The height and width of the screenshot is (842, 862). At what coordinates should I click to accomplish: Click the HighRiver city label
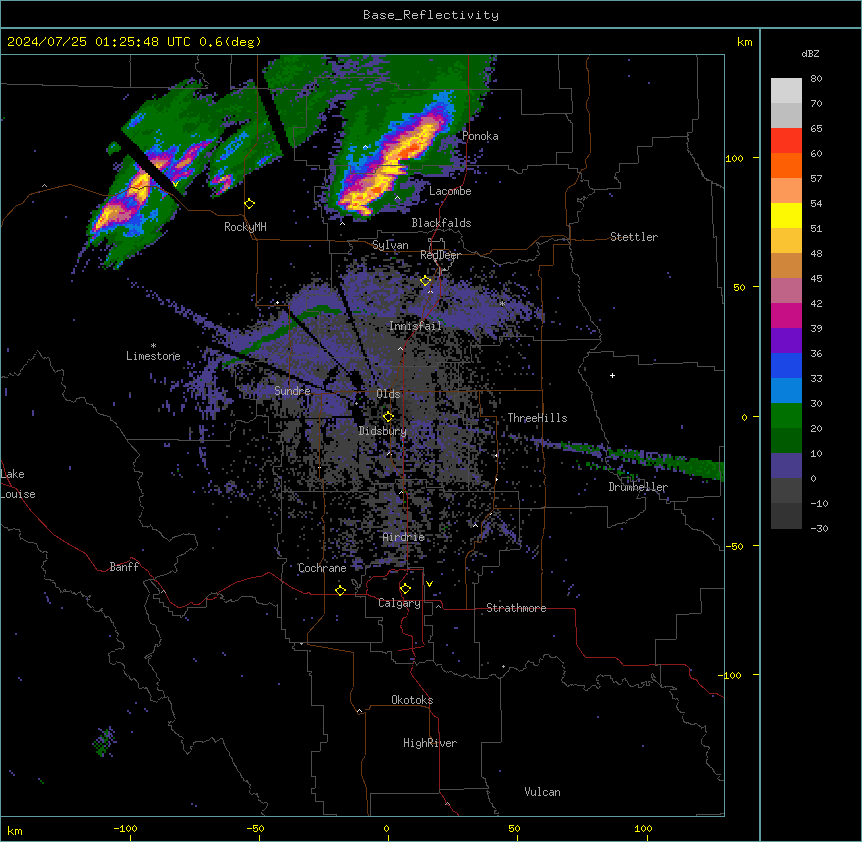tap(430, 744)
